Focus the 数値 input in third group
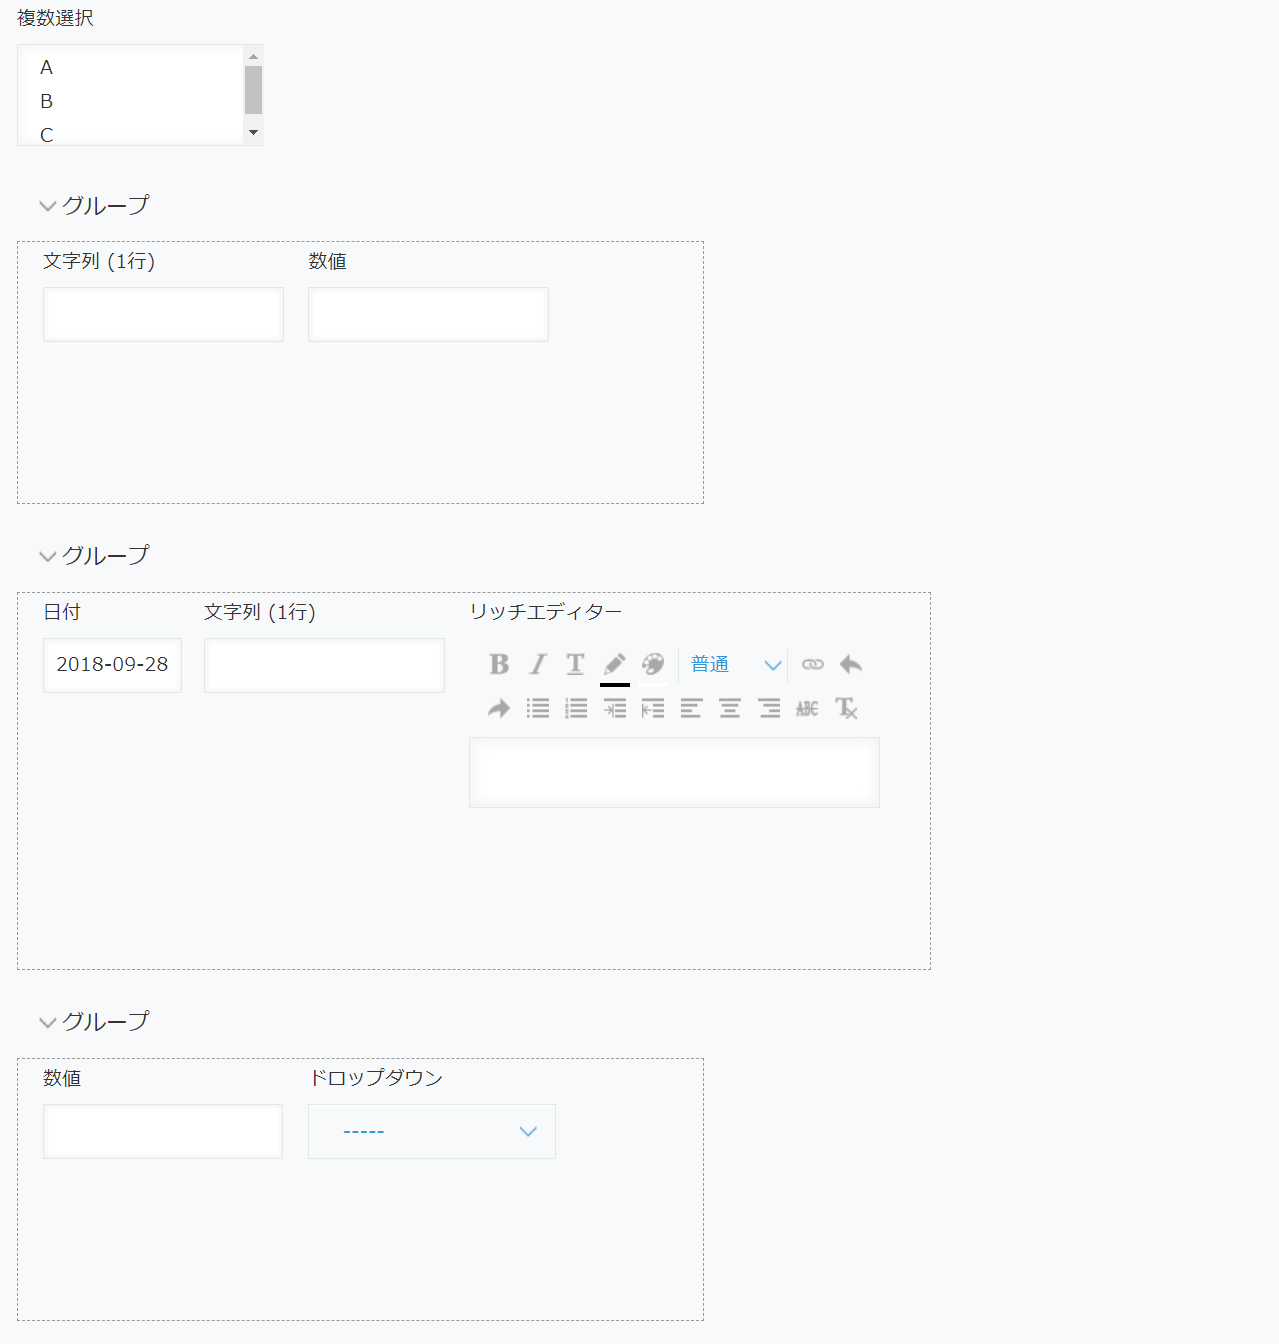 163,1131
